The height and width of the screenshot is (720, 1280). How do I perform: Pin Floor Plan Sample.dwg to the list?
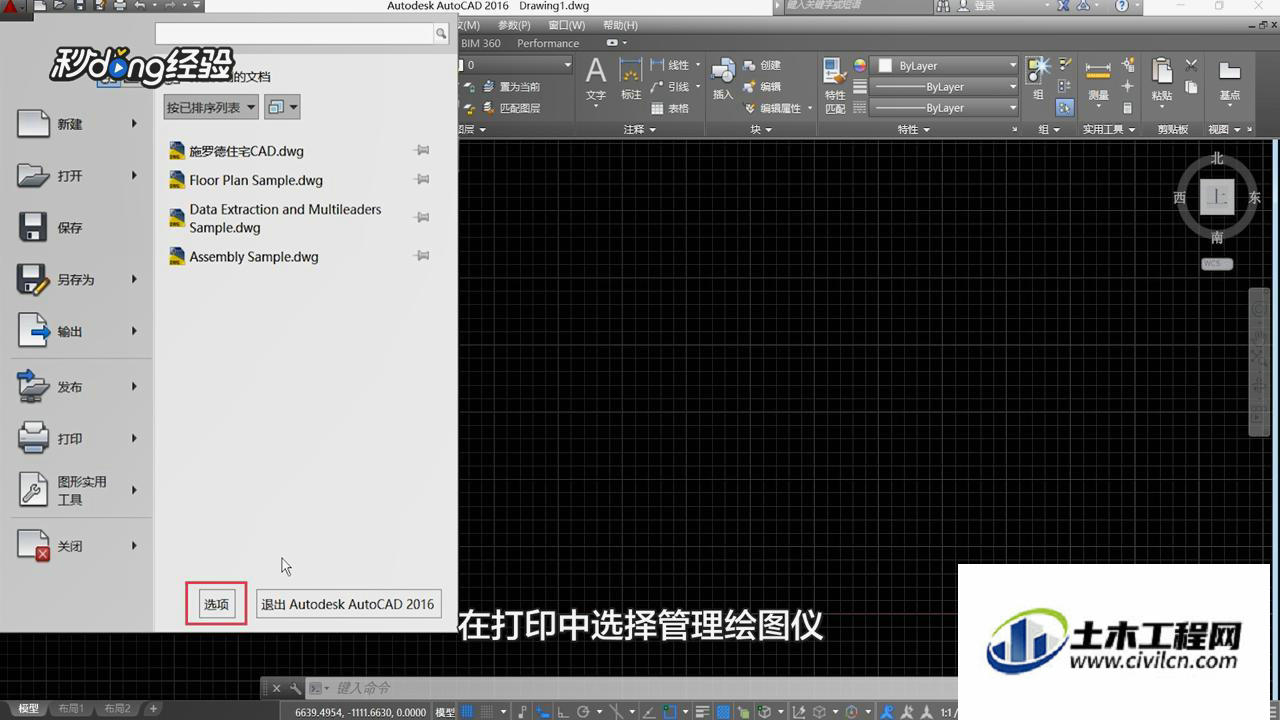click(x=422, y=180)
